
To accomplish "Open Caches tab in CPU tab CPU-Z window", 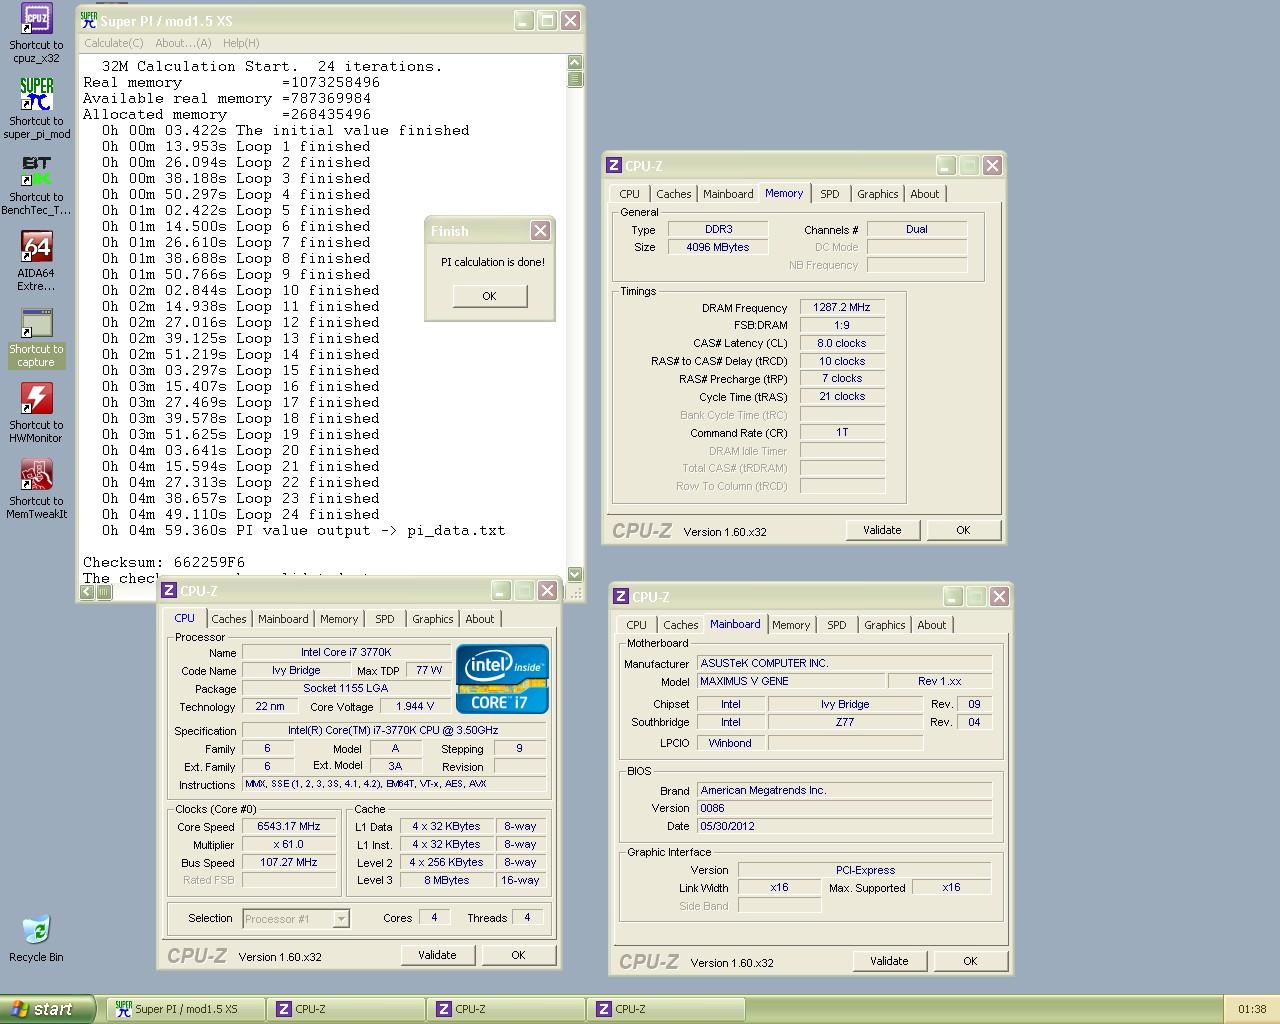I will tap(228, 619).
